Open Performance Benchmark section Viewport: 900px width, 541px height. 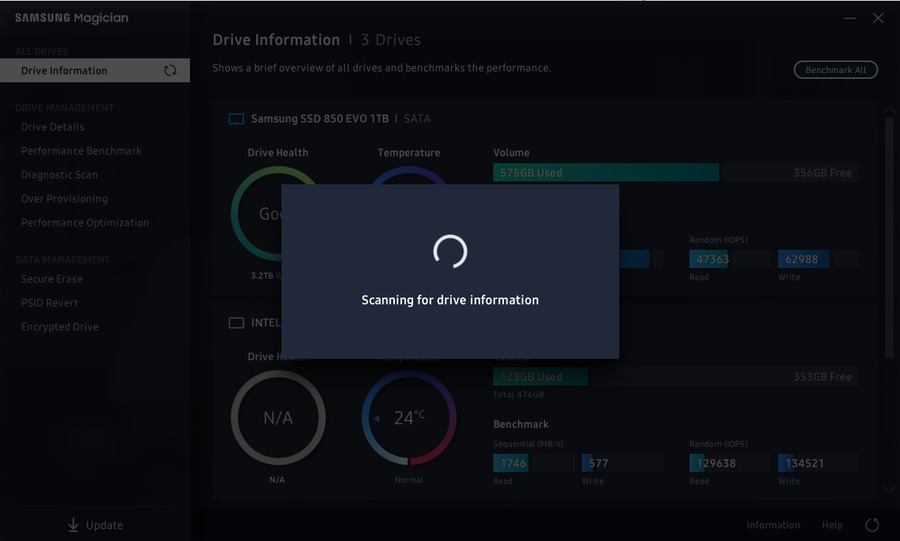click(x=81, y=151)
